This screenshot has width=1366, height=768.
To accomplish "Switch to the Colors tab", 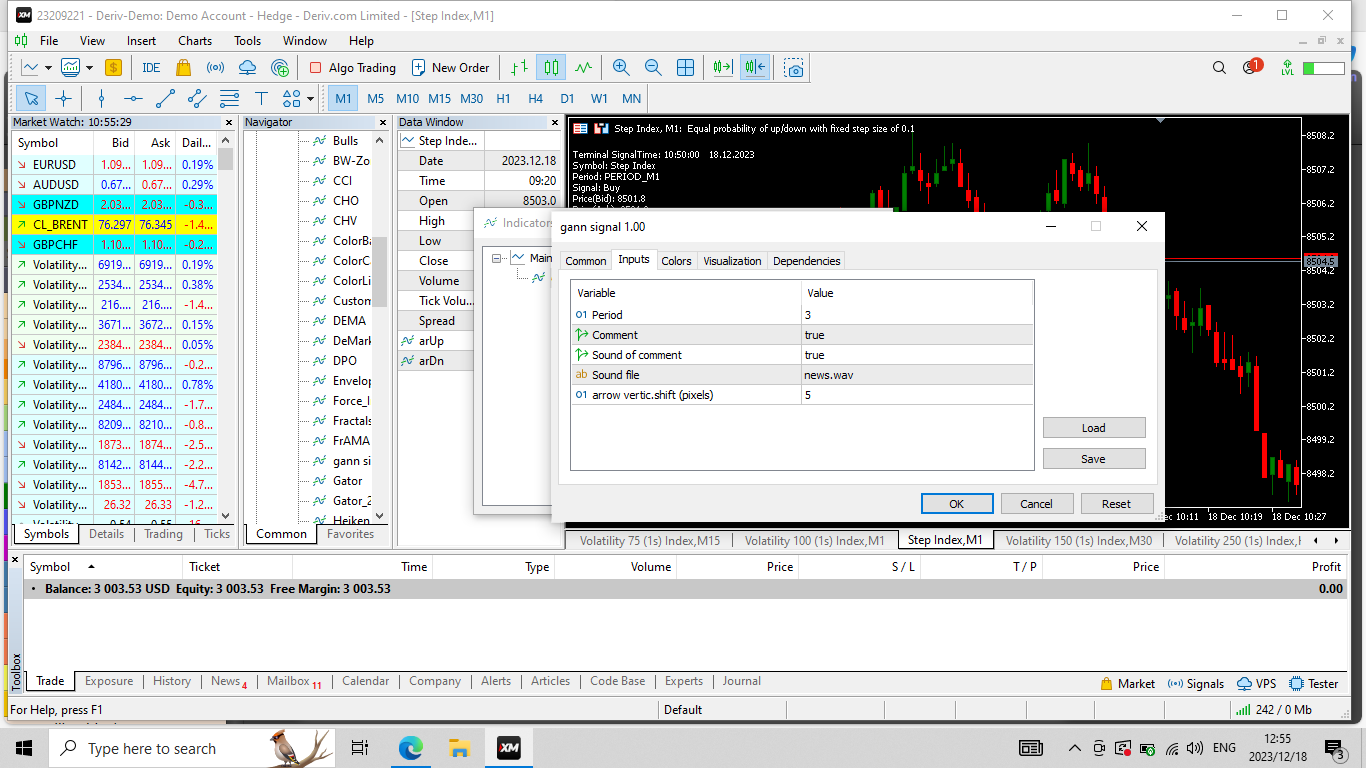I will click(676, 261).
